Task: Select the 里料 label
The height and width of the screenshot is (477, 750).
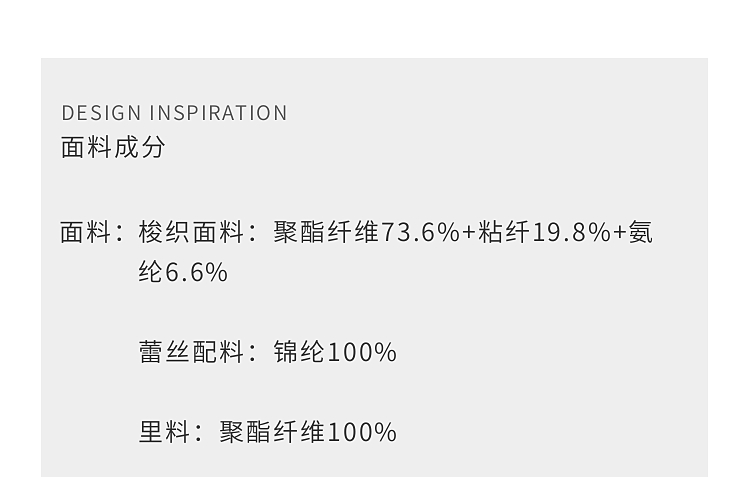Action: [165, 432]
